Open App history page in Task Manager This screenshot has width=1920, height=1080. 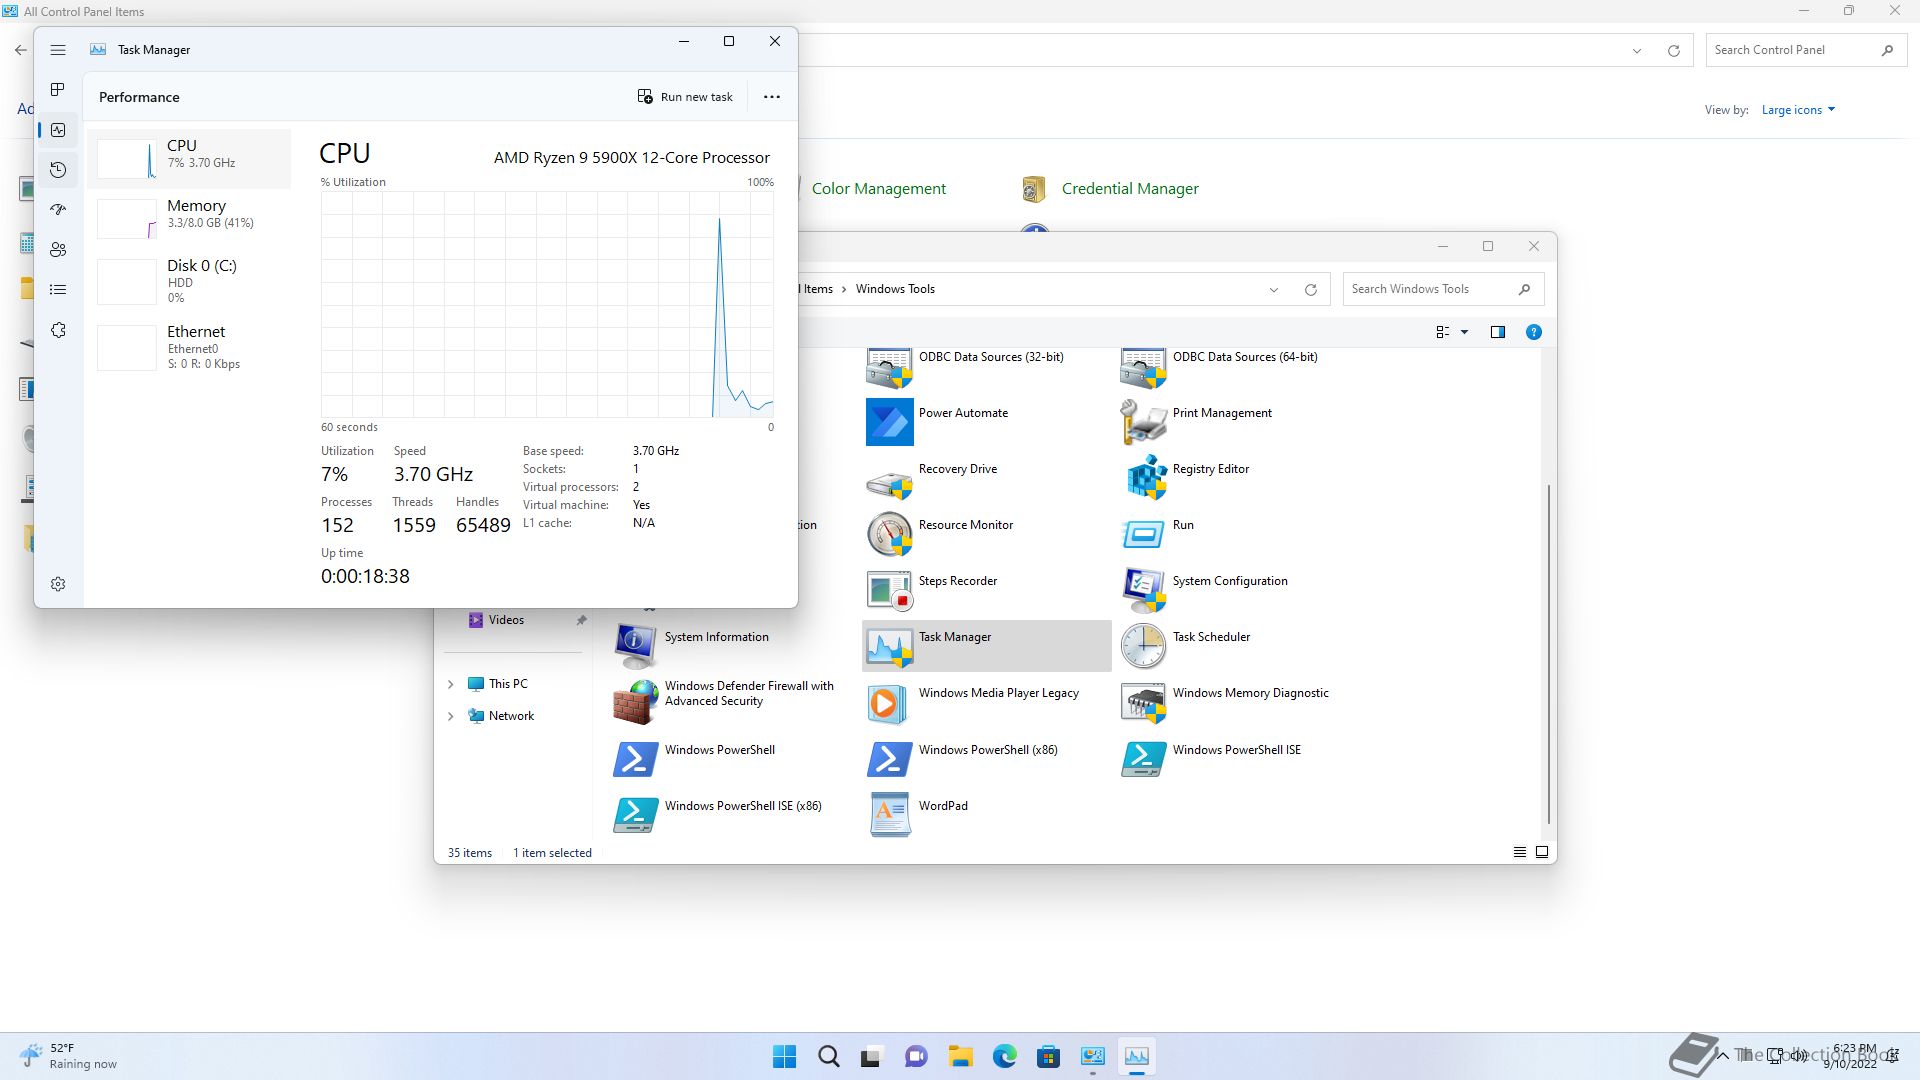(58, 170)
